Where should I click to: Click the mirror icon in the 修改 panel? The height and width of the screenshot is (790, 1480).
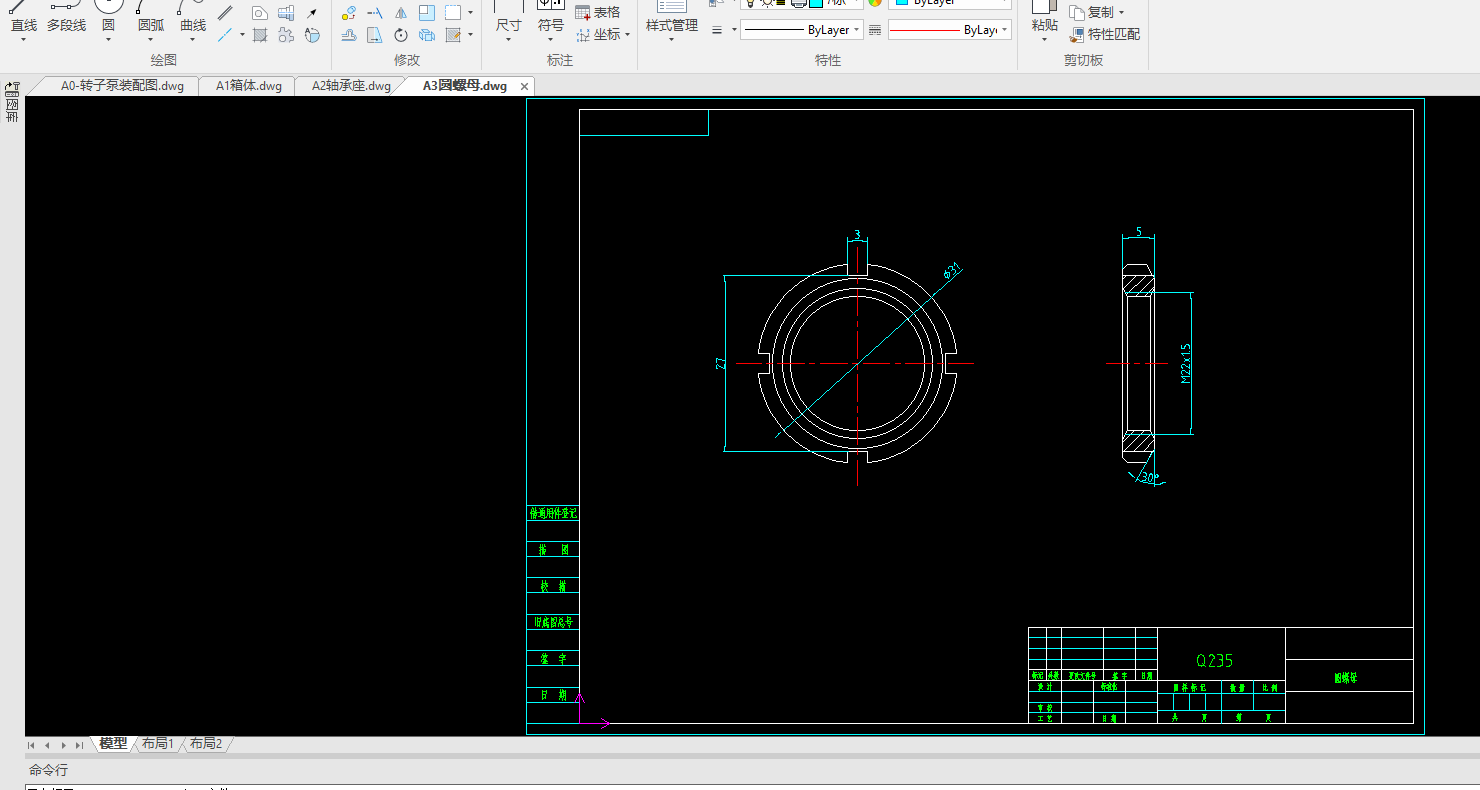tap(400, 13)
